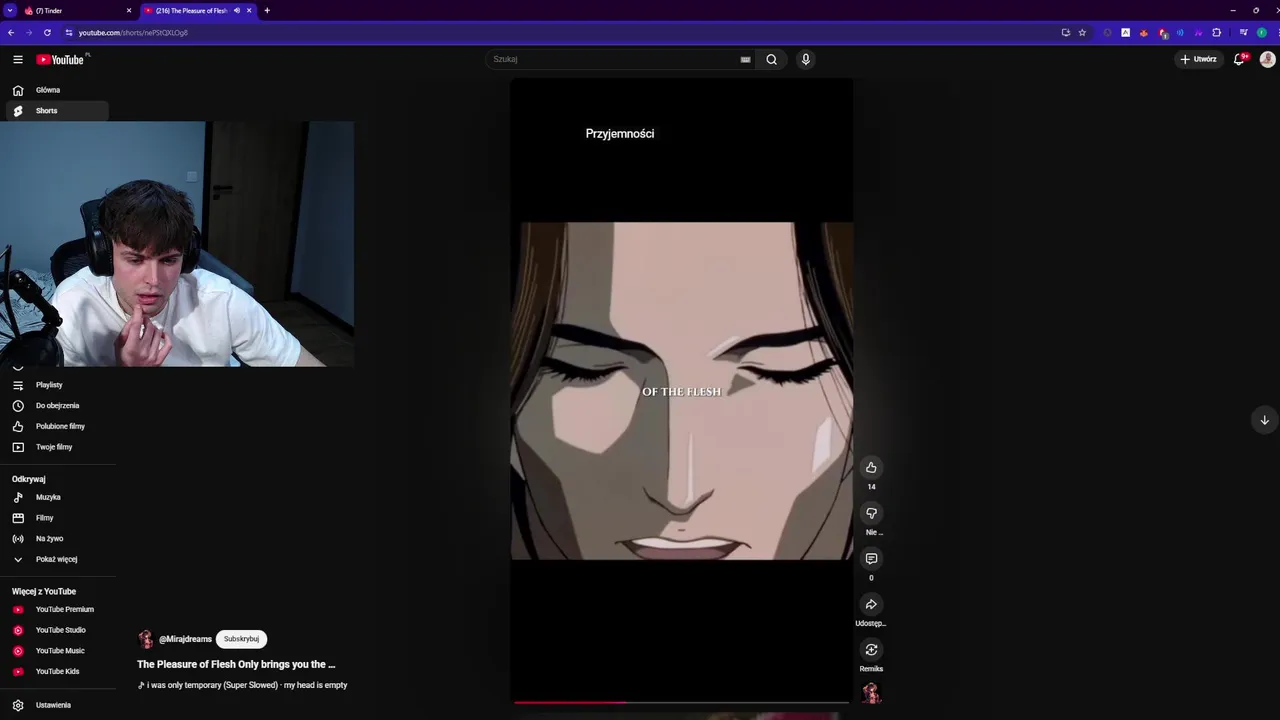Go back in browser history

11,33
